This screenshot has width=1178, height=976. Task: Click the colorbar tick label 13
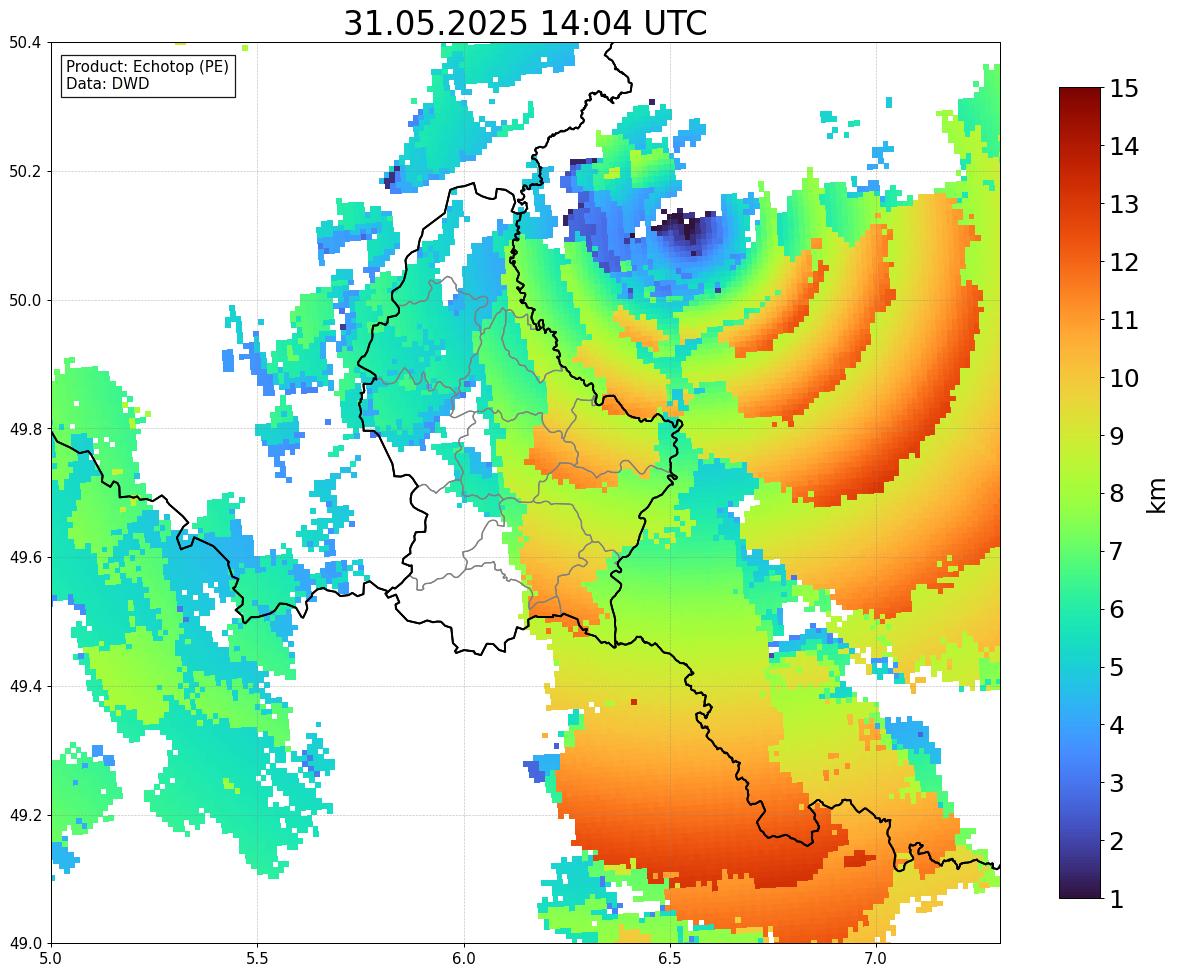pos(1123,204)
